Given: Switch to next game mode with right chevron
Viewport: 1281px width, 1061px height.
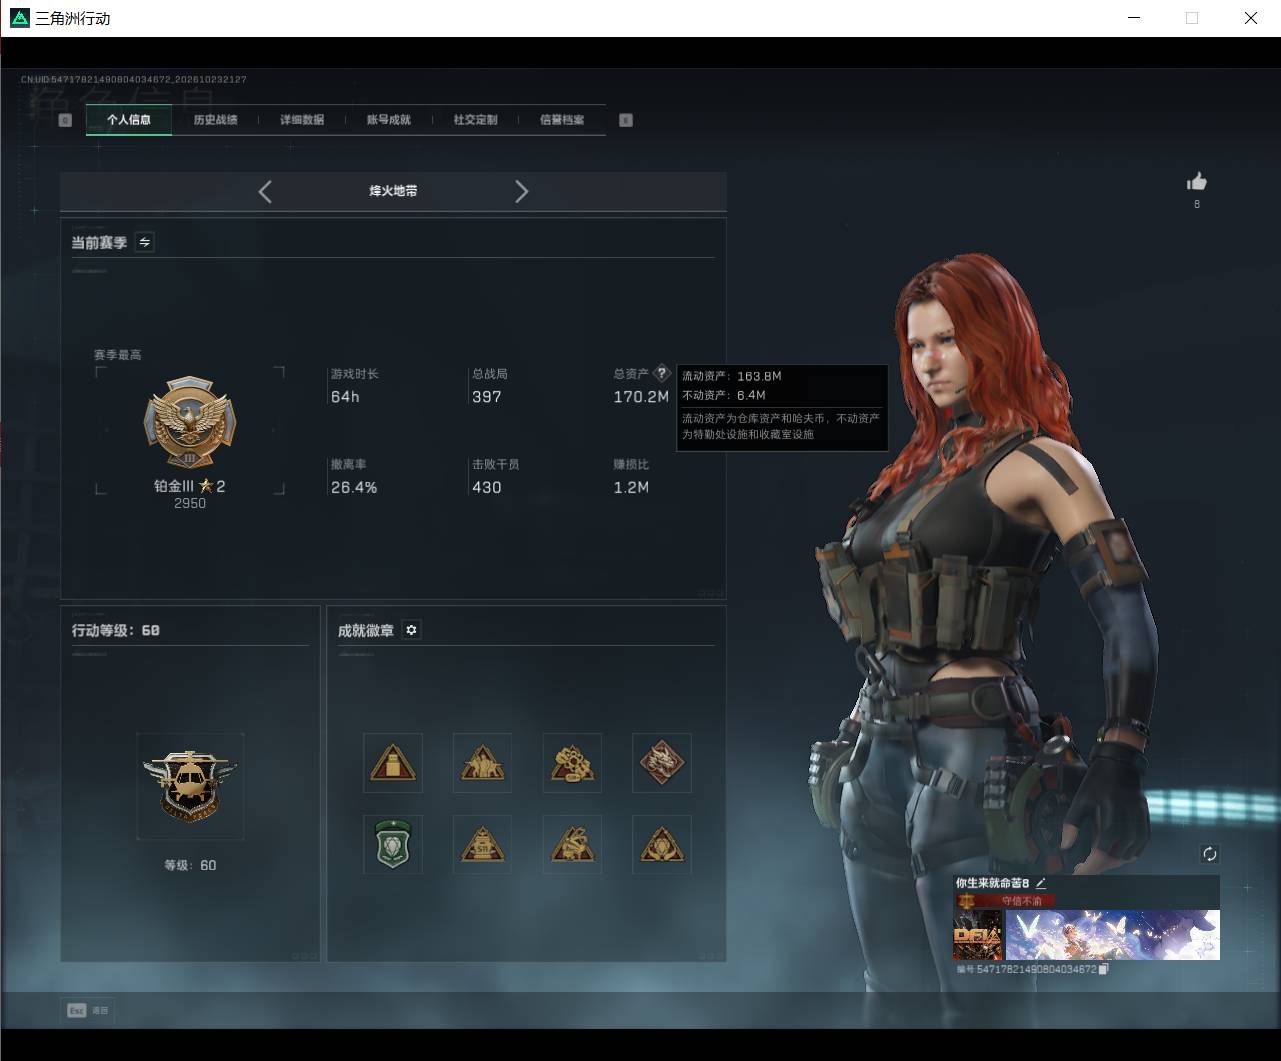Looking at the screenshot, I should coord(521,192).
